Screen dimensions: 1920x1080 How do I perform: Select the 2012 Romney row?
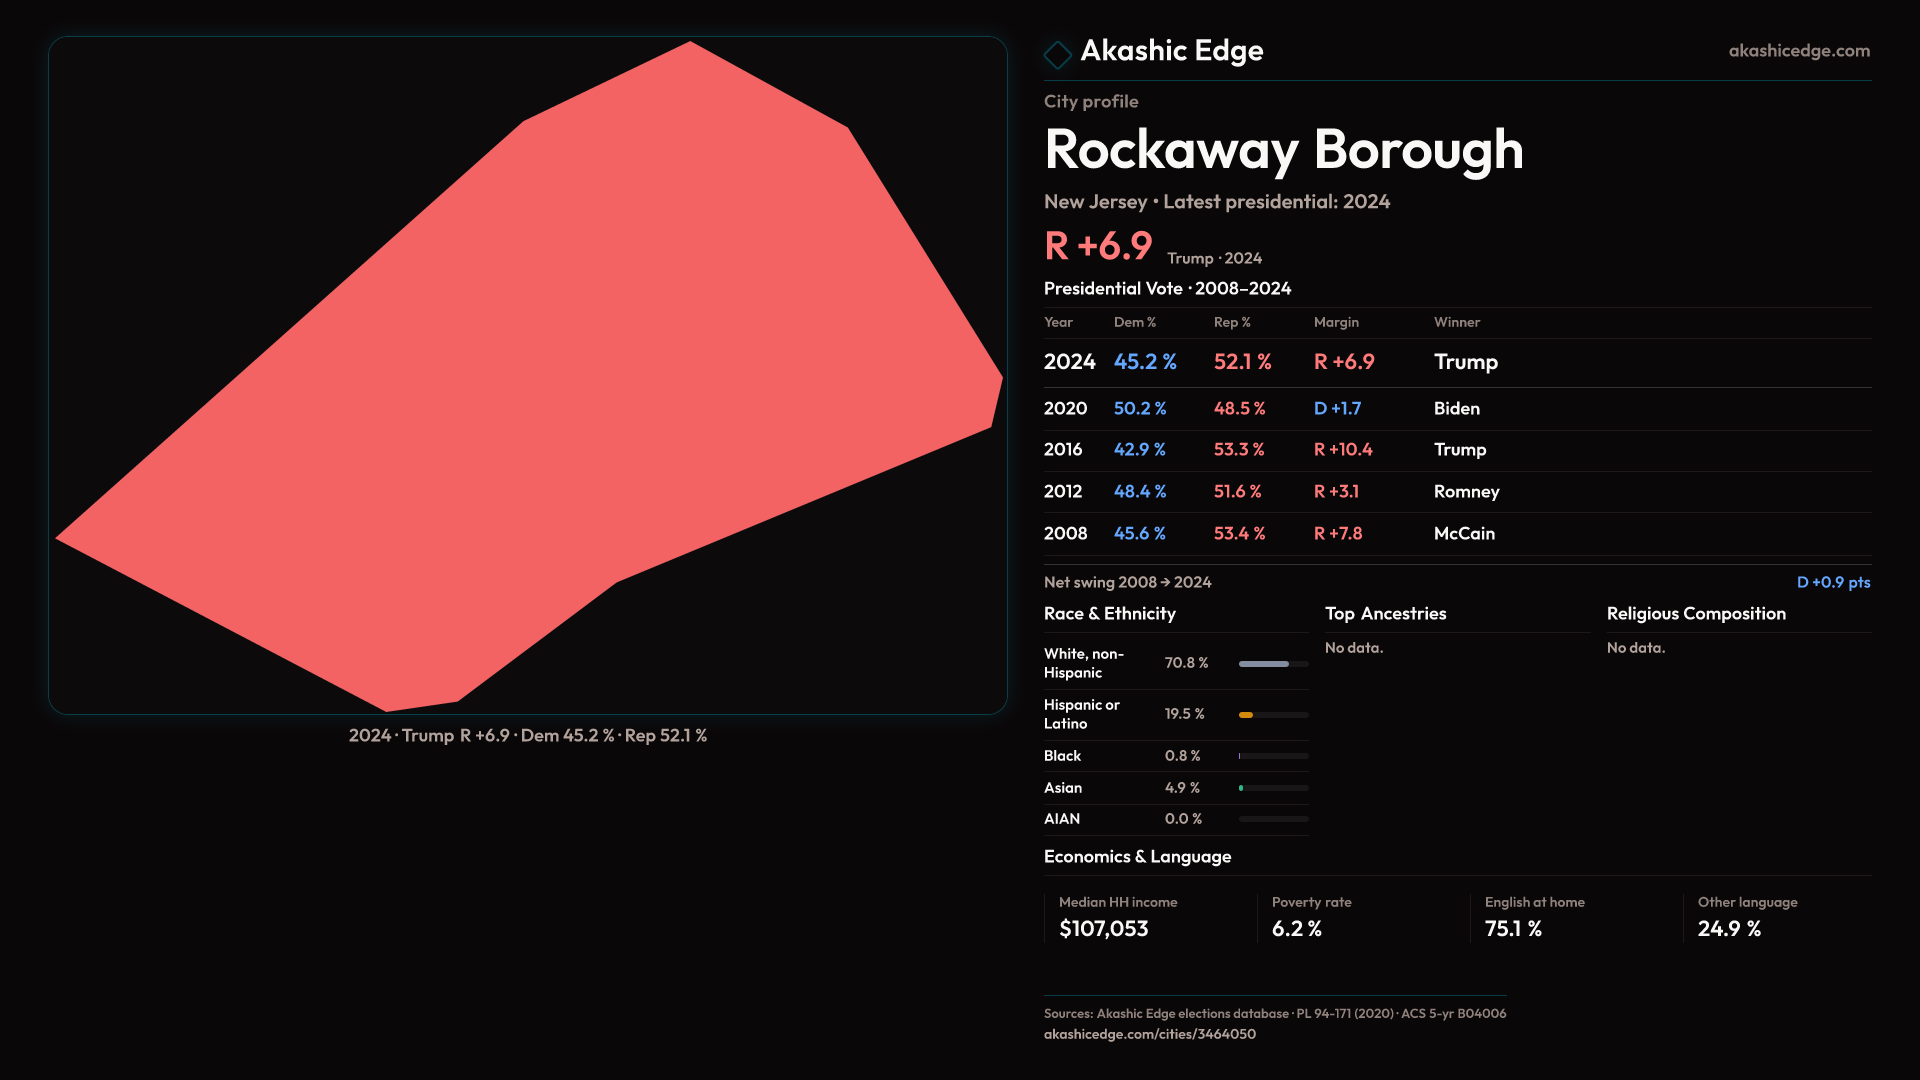(x=1465, y=492)
